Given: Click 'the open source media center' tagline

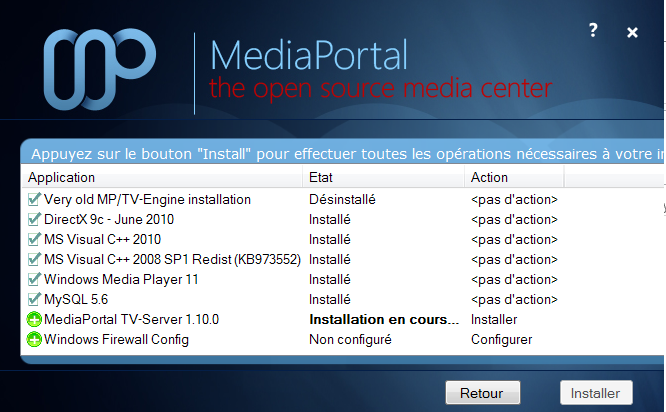Looking at the screenshot, I should coord(380,88).
